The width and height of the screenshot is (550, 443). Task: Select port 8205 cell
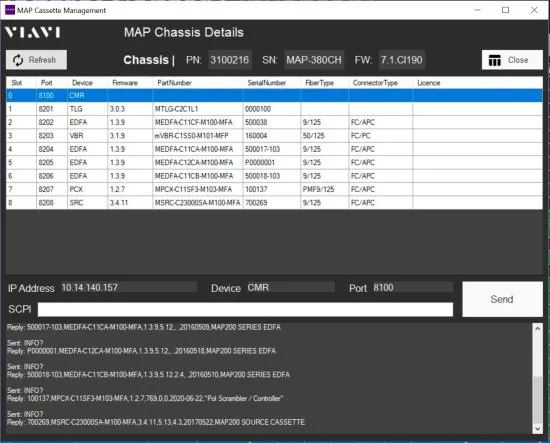52,162
